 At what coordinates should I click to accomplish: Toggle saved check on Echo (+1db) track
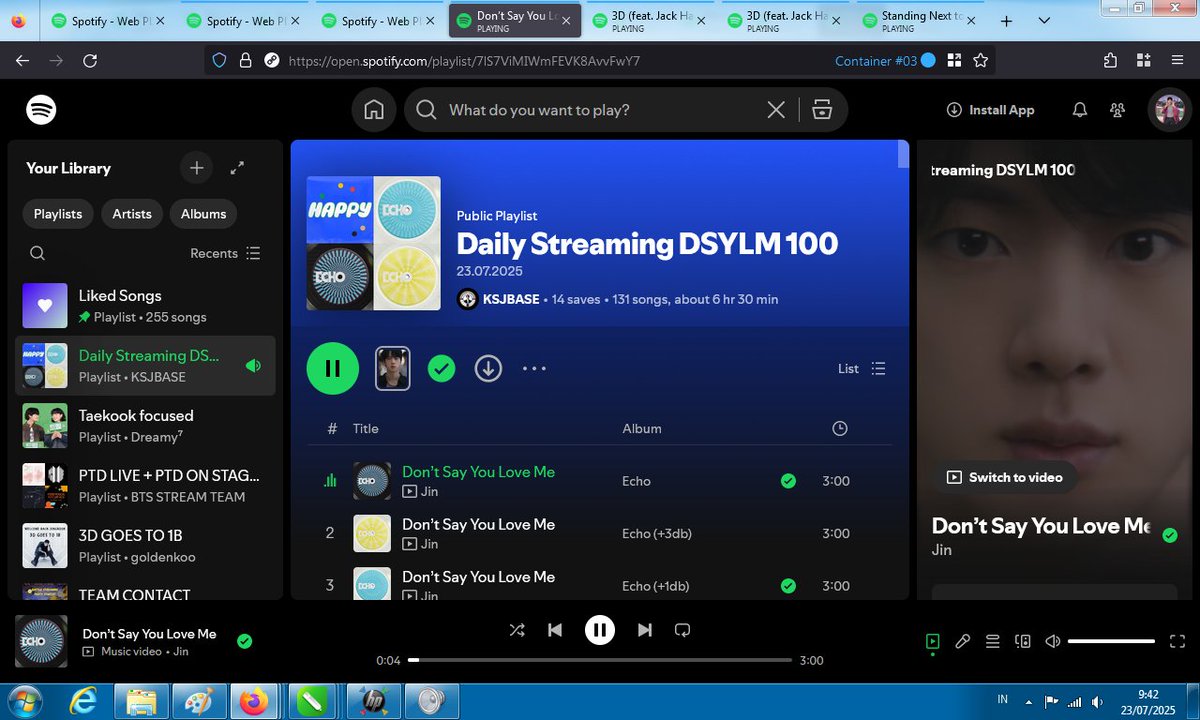click(x=788, y=586)
